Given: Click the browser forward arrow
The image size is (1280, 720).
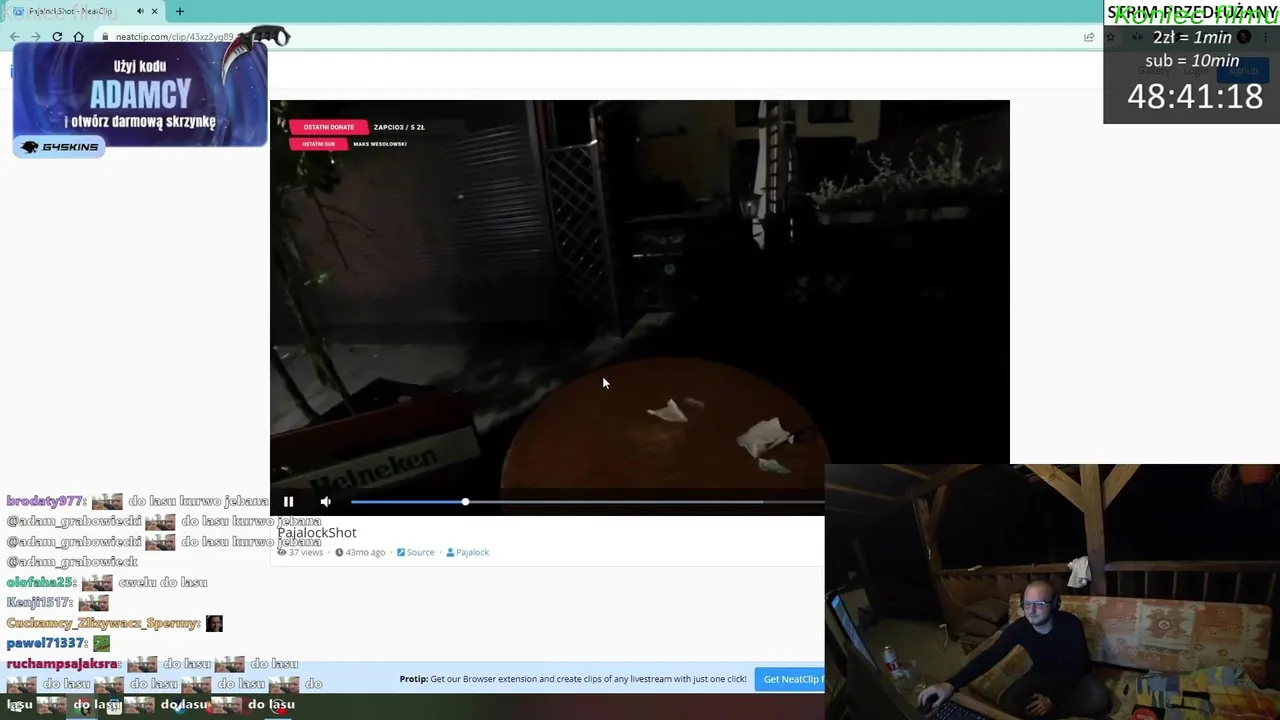Looking at the screenshot, I should [x=36, y=37].
